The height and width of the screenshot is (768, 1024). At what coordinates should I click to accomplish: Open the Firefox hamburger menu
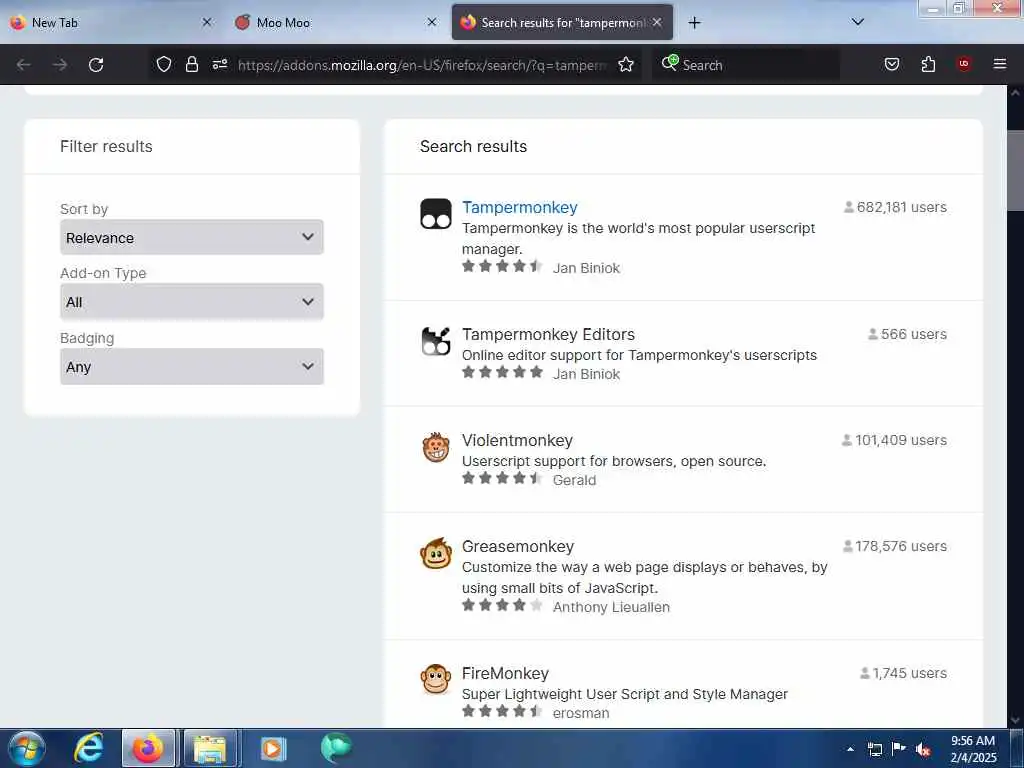999,64
